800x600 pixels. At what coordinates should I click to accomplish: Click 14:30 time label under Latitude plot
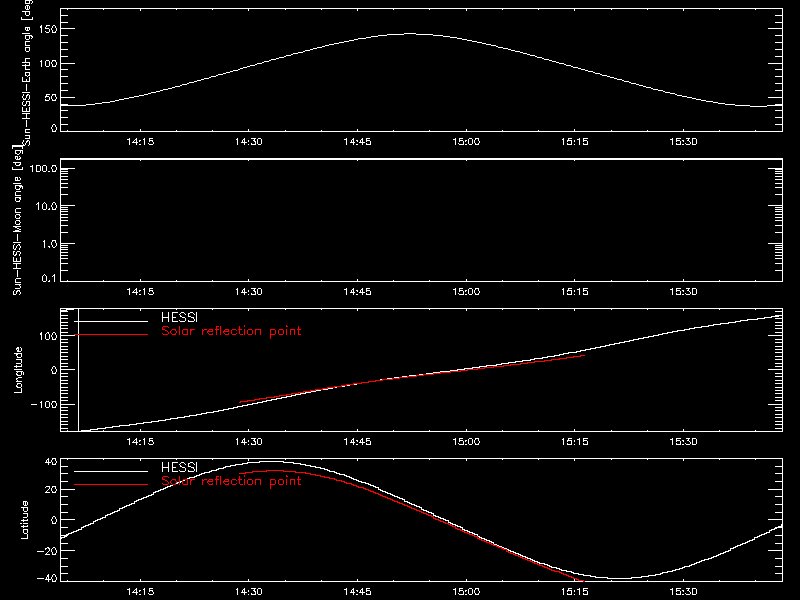[x=248, y=591]
